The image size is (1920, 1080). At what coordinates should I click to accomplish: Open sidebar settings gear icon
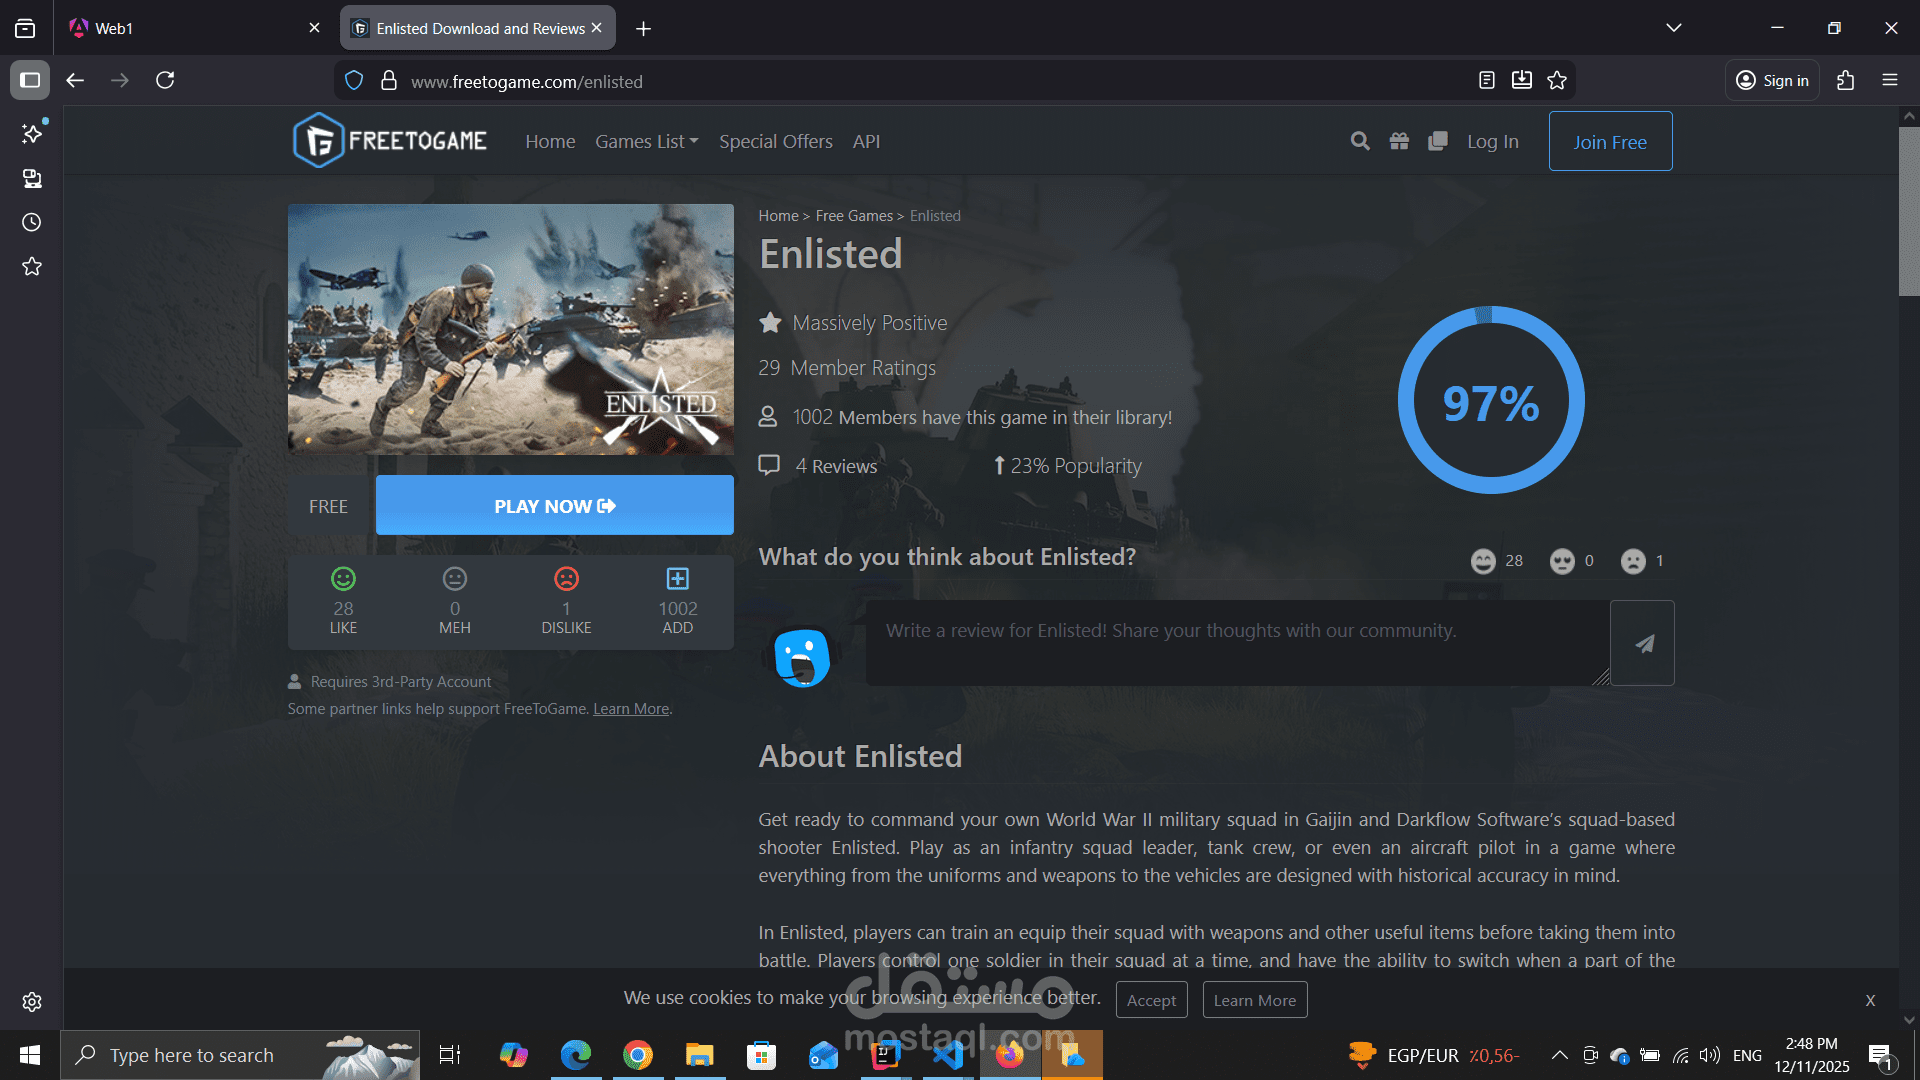pyautogui.click(x=32, y=1002)
